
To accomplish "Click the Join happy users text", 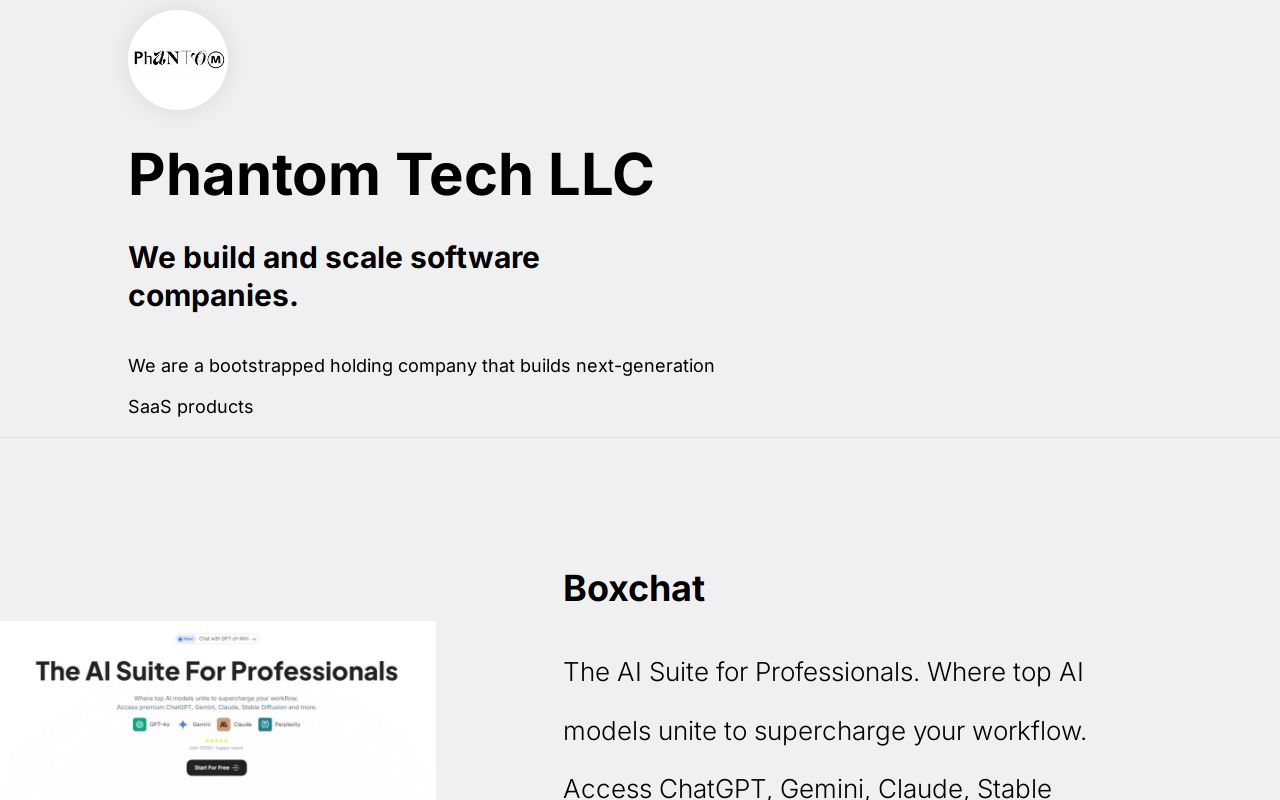I will (x=216, y=748).
